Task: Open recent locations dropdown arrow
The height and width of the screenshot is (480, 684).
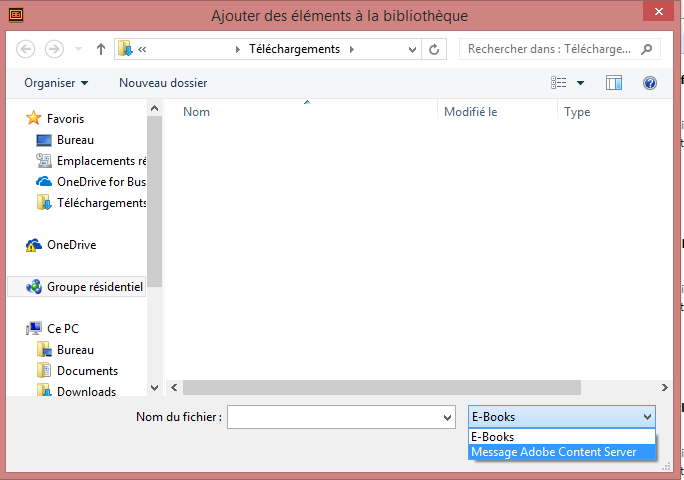Action: [79, 49]
